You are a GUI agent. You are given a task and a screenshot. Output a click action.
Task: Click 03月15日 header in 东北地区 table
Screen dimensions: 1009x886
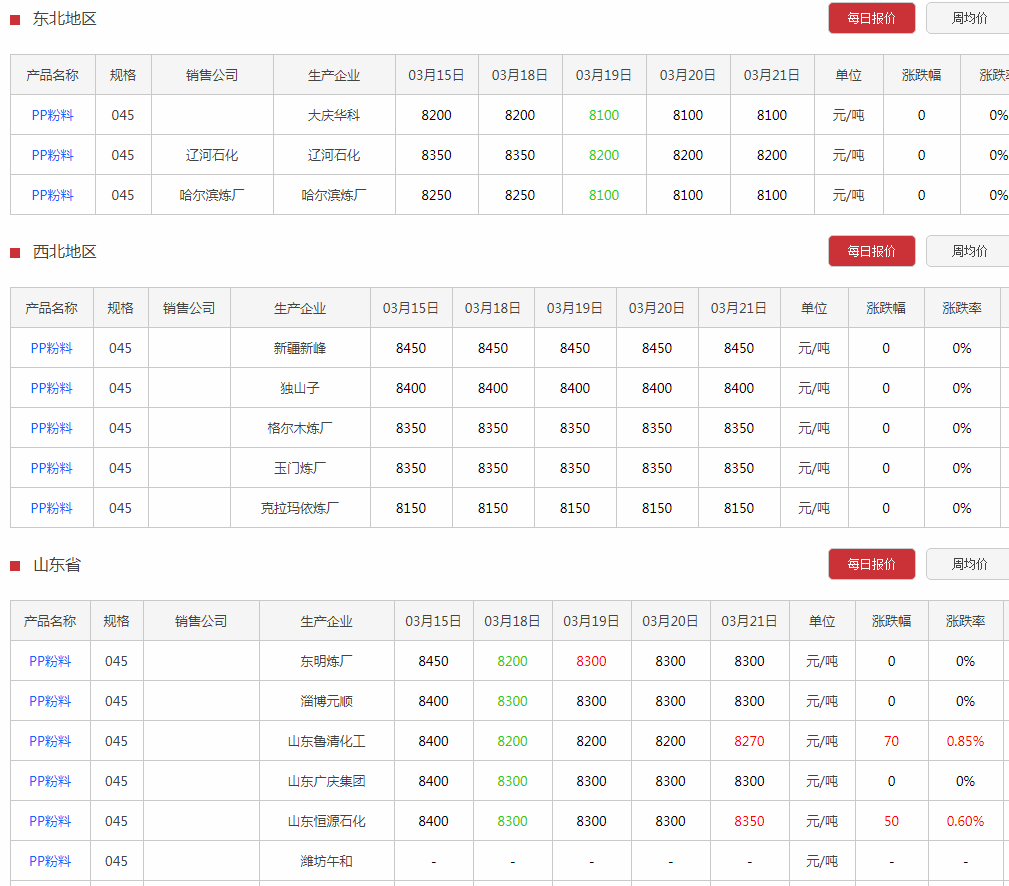pos(436,75)
